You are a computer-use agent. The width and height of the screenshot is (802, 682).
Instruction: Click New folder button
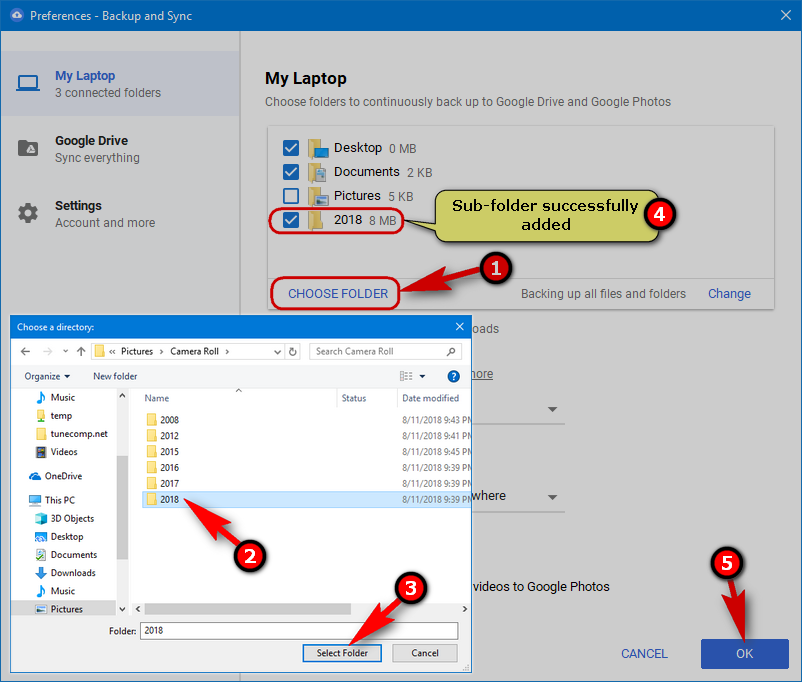point(115,376)
